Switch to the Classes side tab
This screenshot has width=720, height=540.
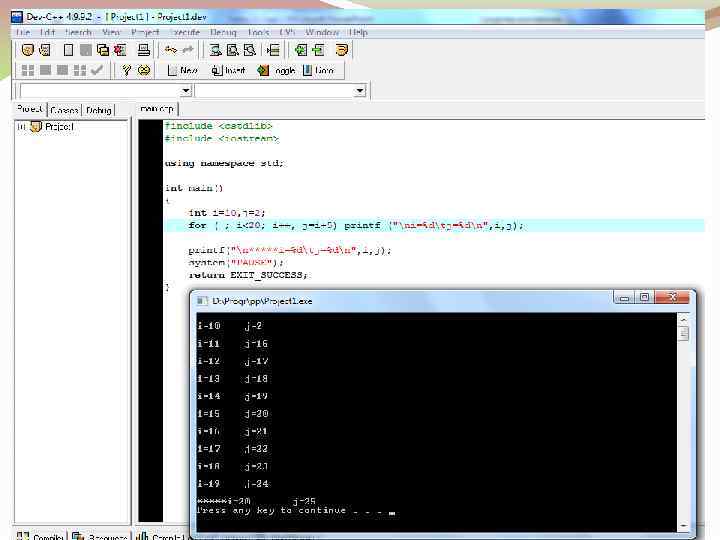pyautogui.click(x=64, y=110)
